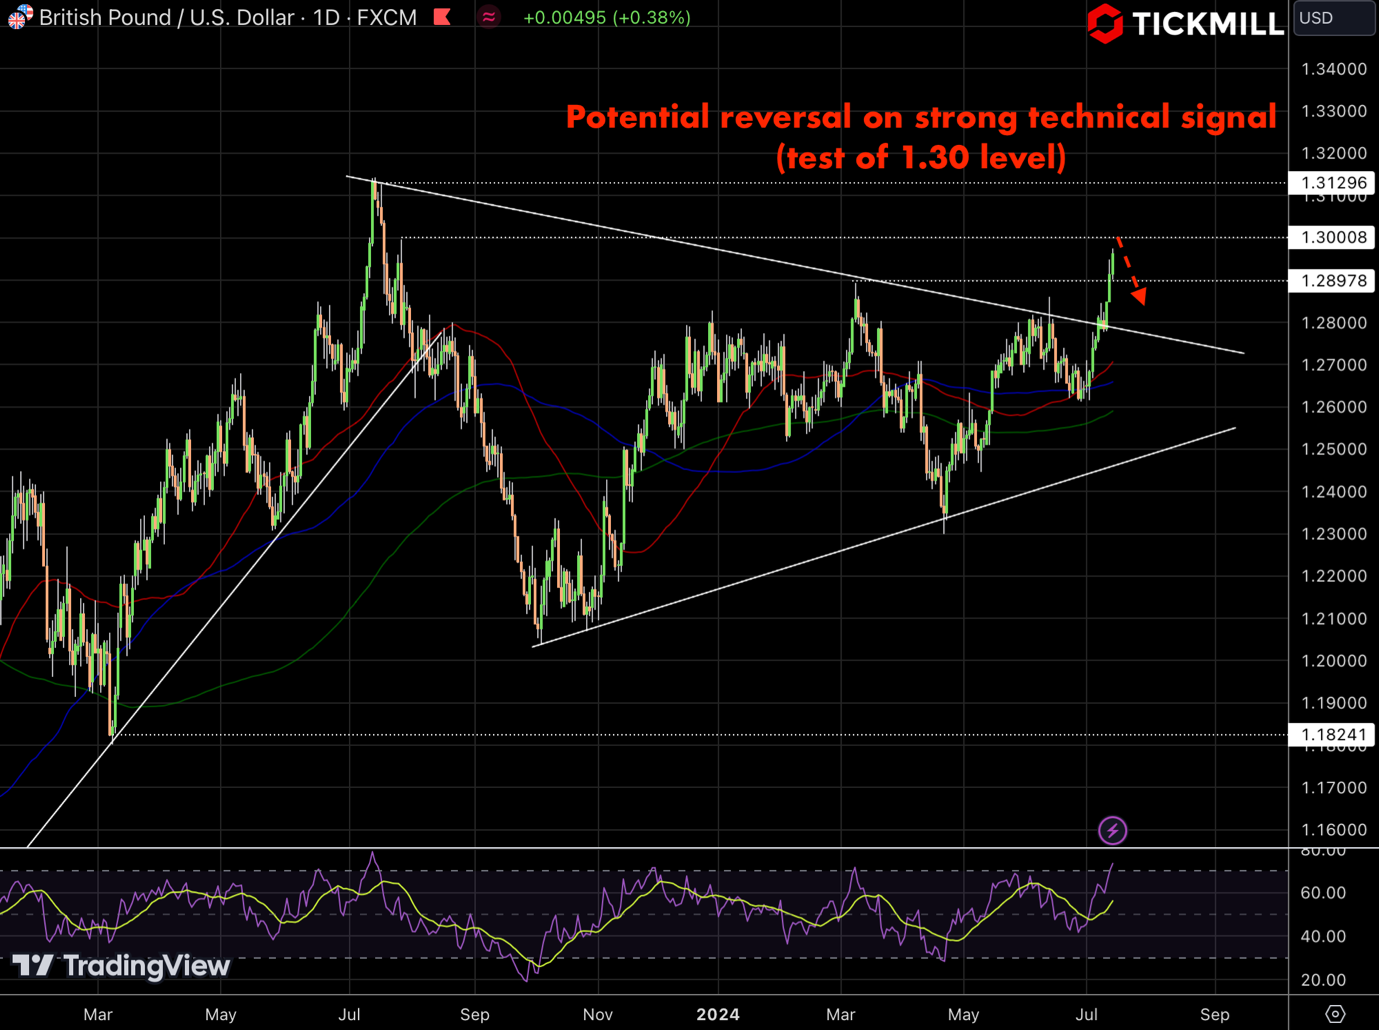The width and height of the screenshot is (1379, 1030).
Task: Click the Sep label at far right of time axis
Action: (x=1214, y=1014)
